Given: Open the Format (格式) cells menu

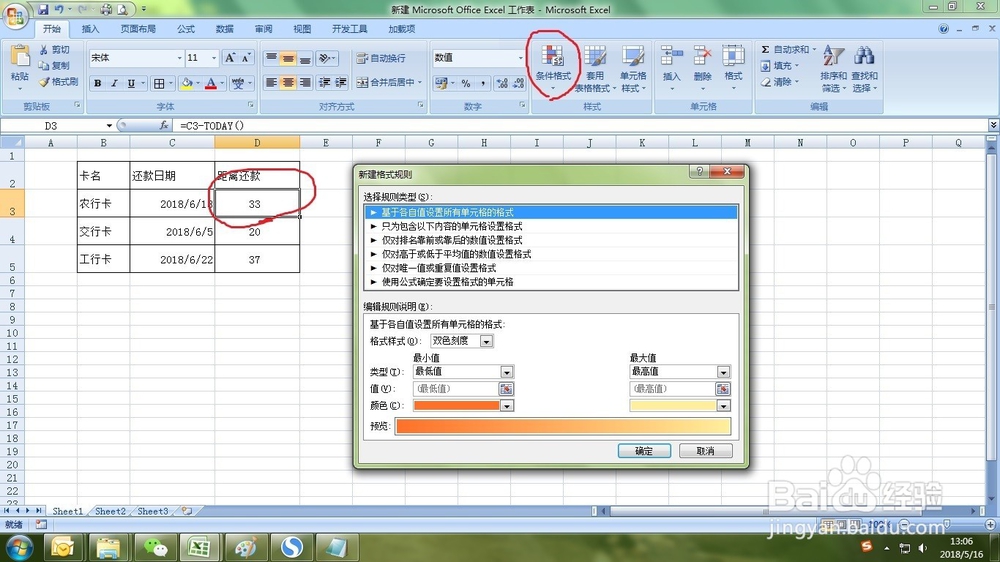Looking at the screenshot, I should click(x=733, y=68).
